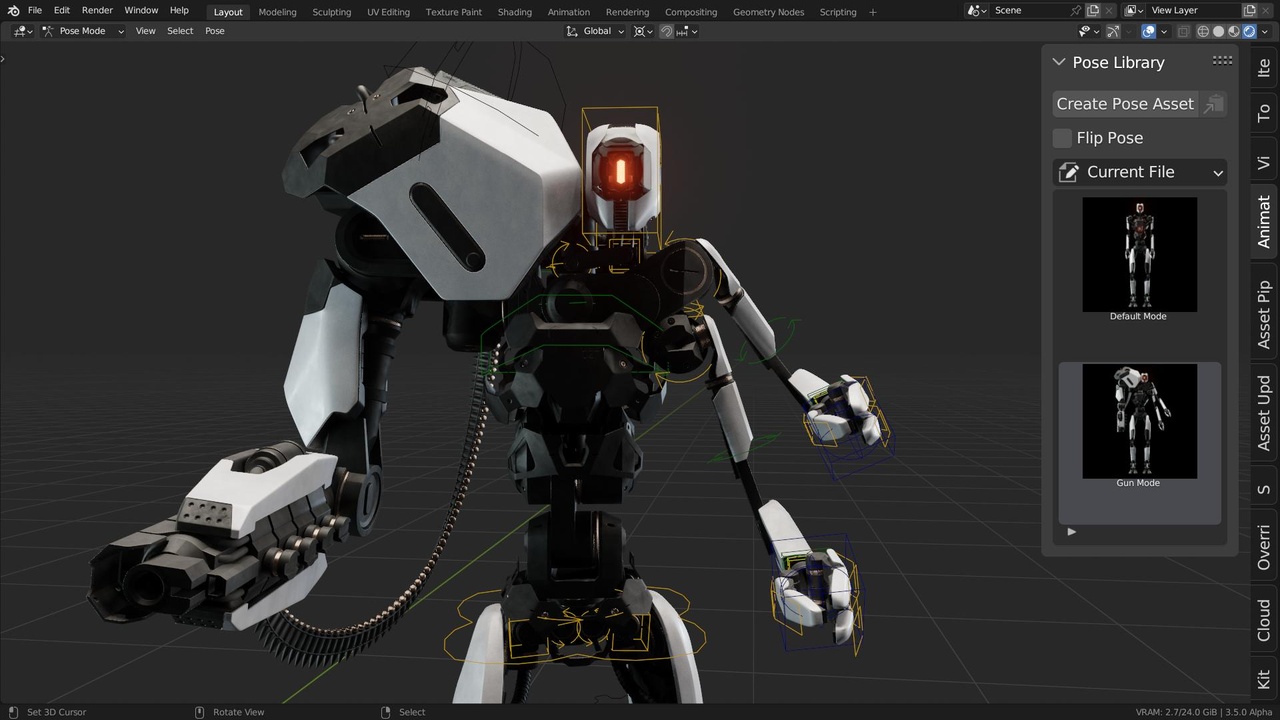Open the pivot point selector icon
The width and height of the screenshot is (1280, 720).
click(641, 31)
